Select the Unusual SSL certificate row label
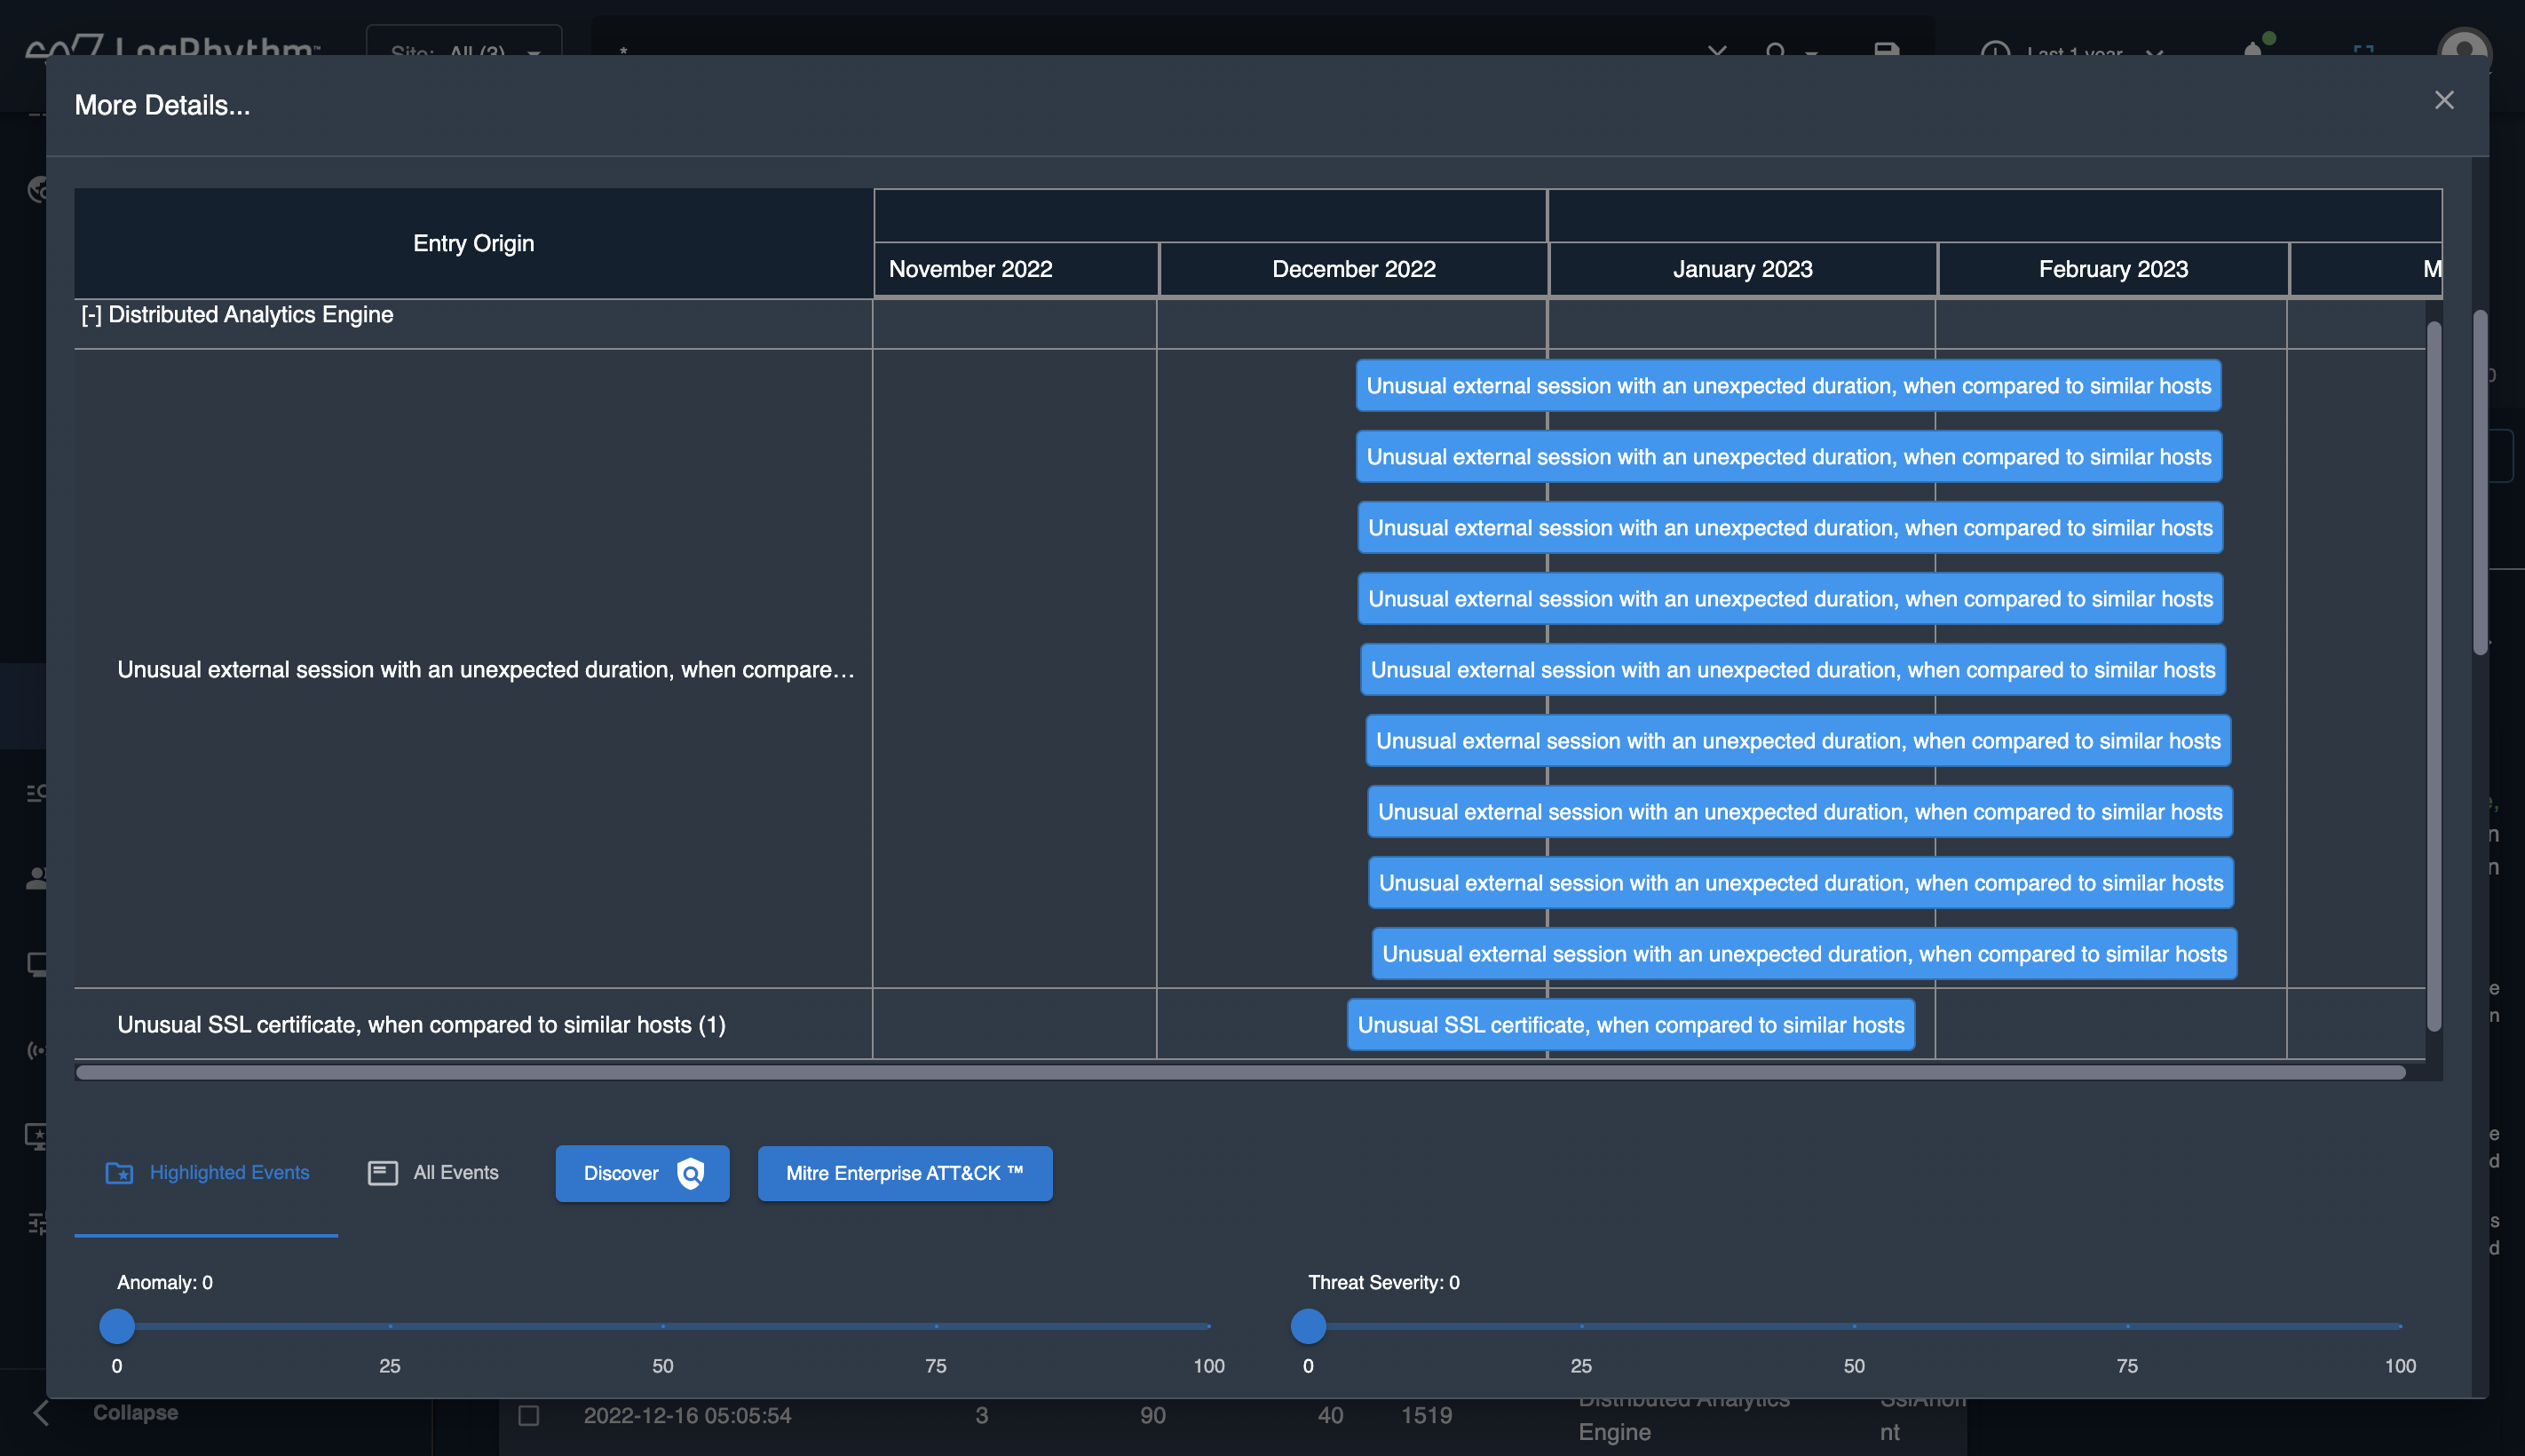The image size is (2525, 1456). click(x=421, y=1025)
